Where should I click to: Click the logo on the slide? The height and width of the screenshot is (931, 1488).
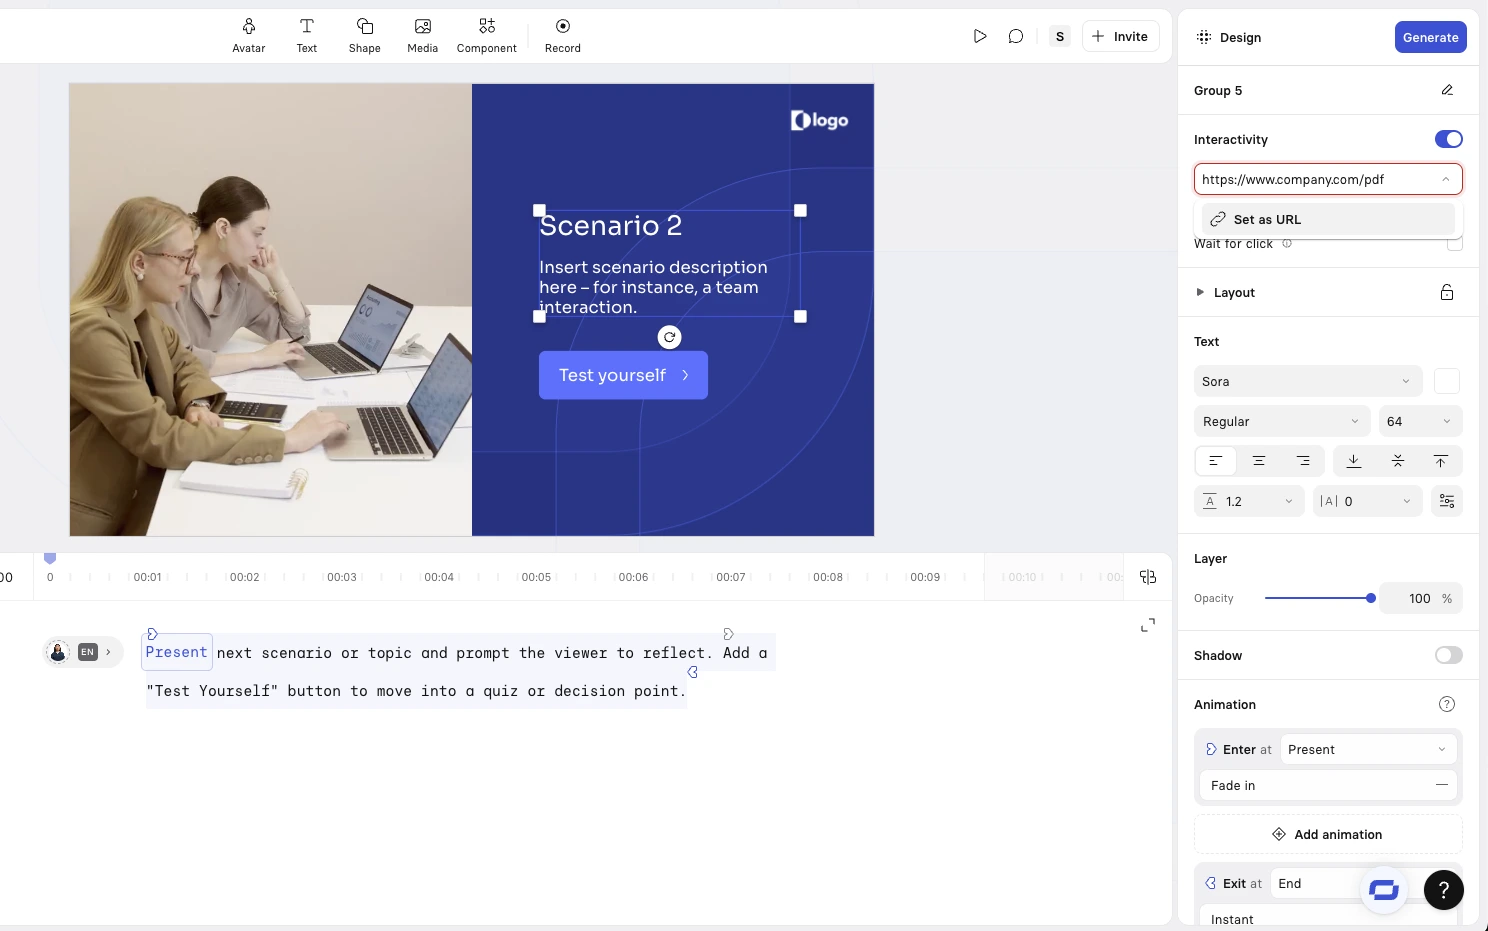pyautogui.click(x=819, y=120)
